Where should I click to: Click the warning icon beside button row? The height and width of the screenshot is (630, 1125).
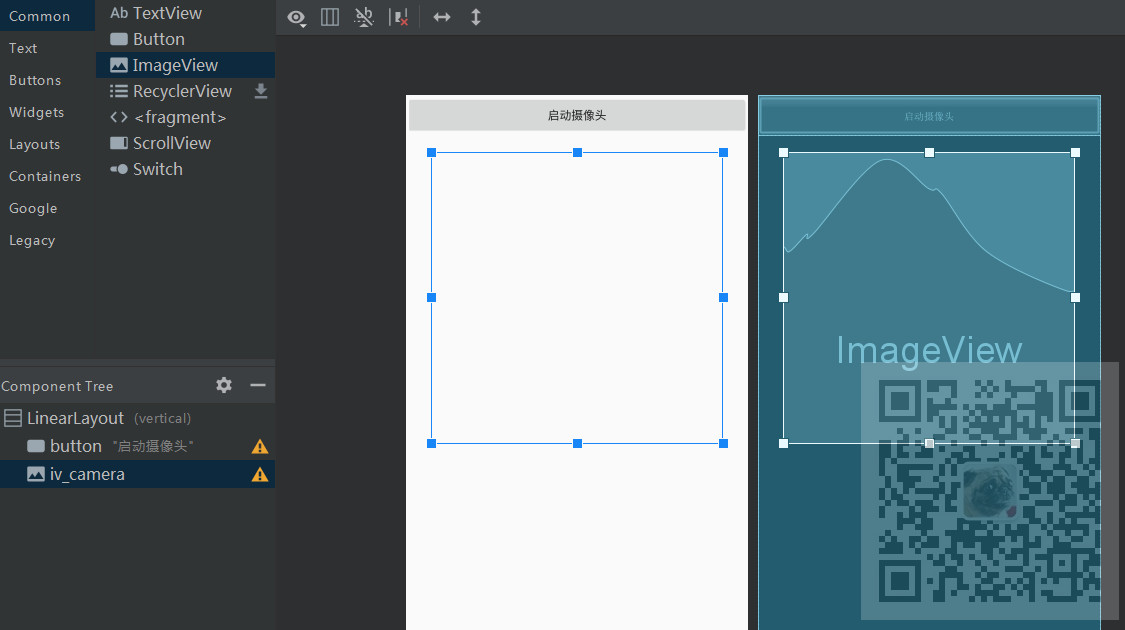[x=260, y=447]
